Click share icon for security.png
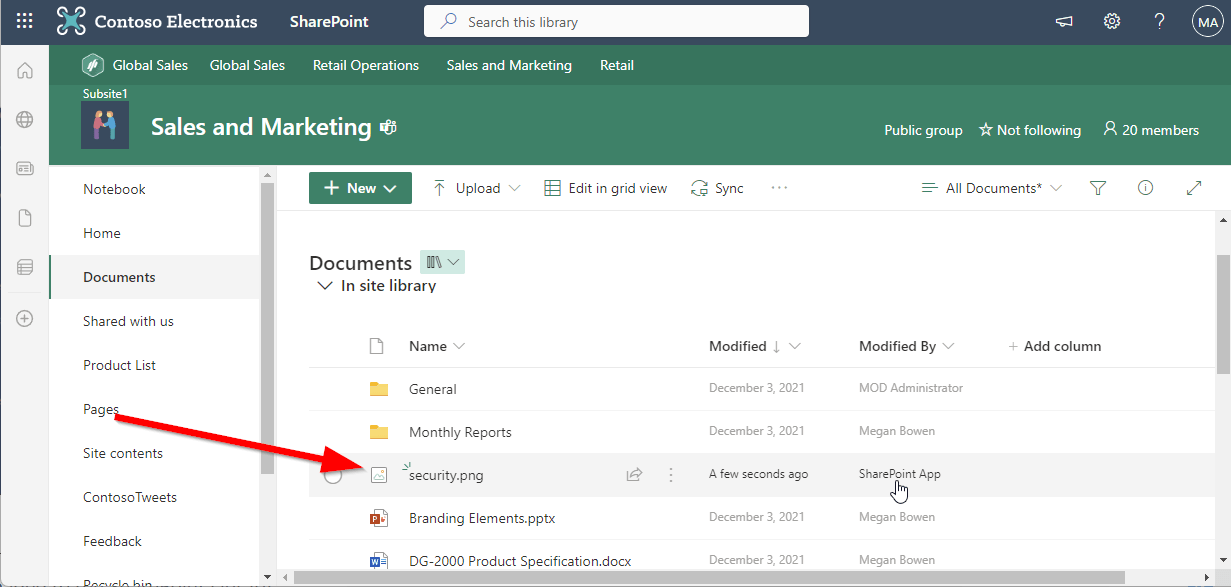1231x587 pixels. [634, 475]
